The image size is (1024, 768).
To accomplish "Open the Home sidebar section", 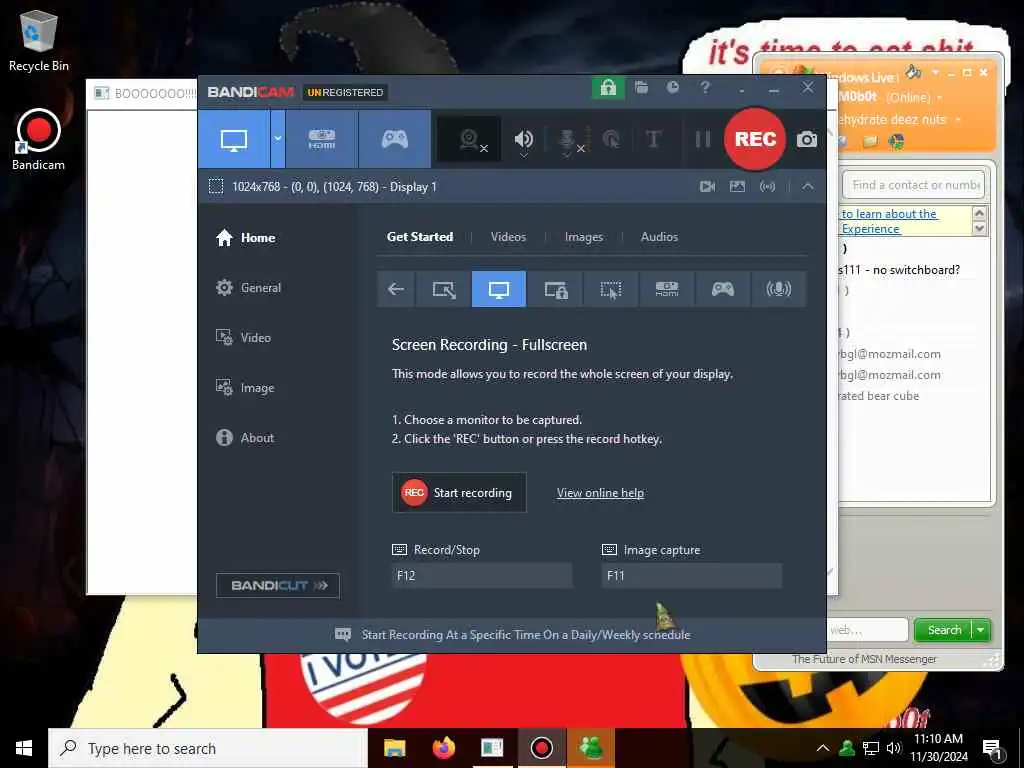I will [x=246, y=238].
